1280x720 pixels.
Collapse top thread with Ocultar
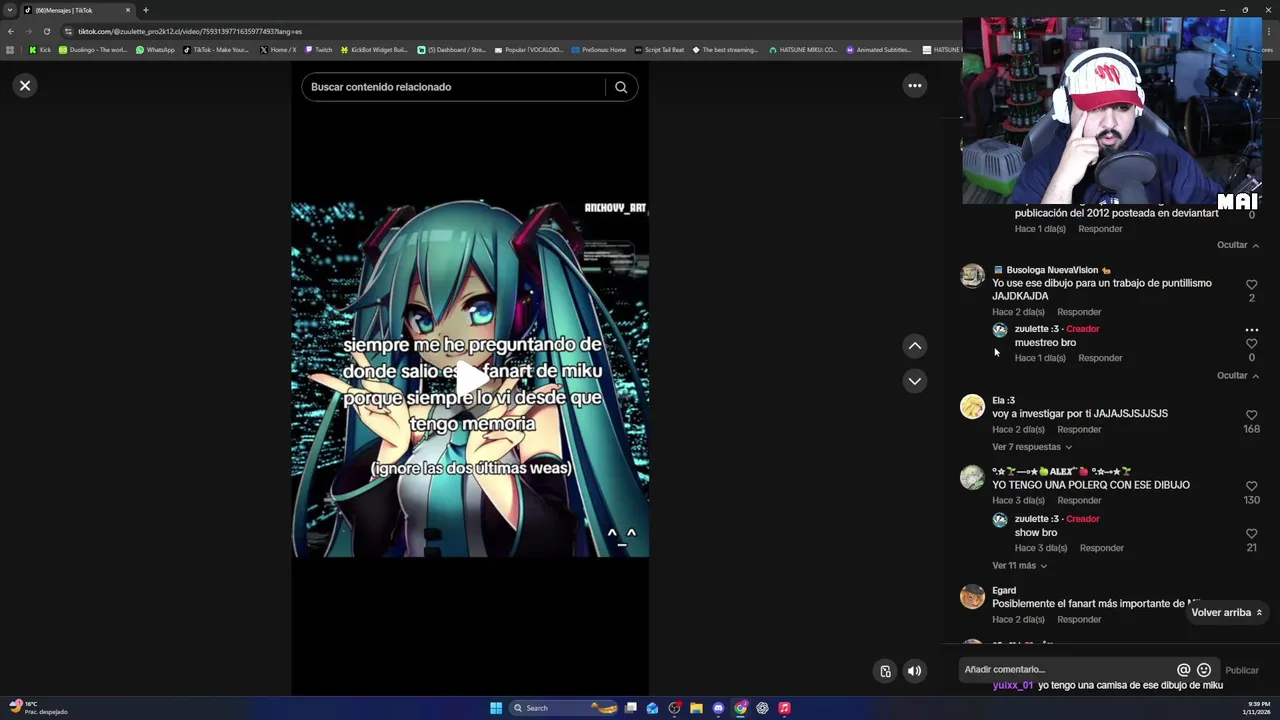pyautogui.click(x=1238, y=245)
